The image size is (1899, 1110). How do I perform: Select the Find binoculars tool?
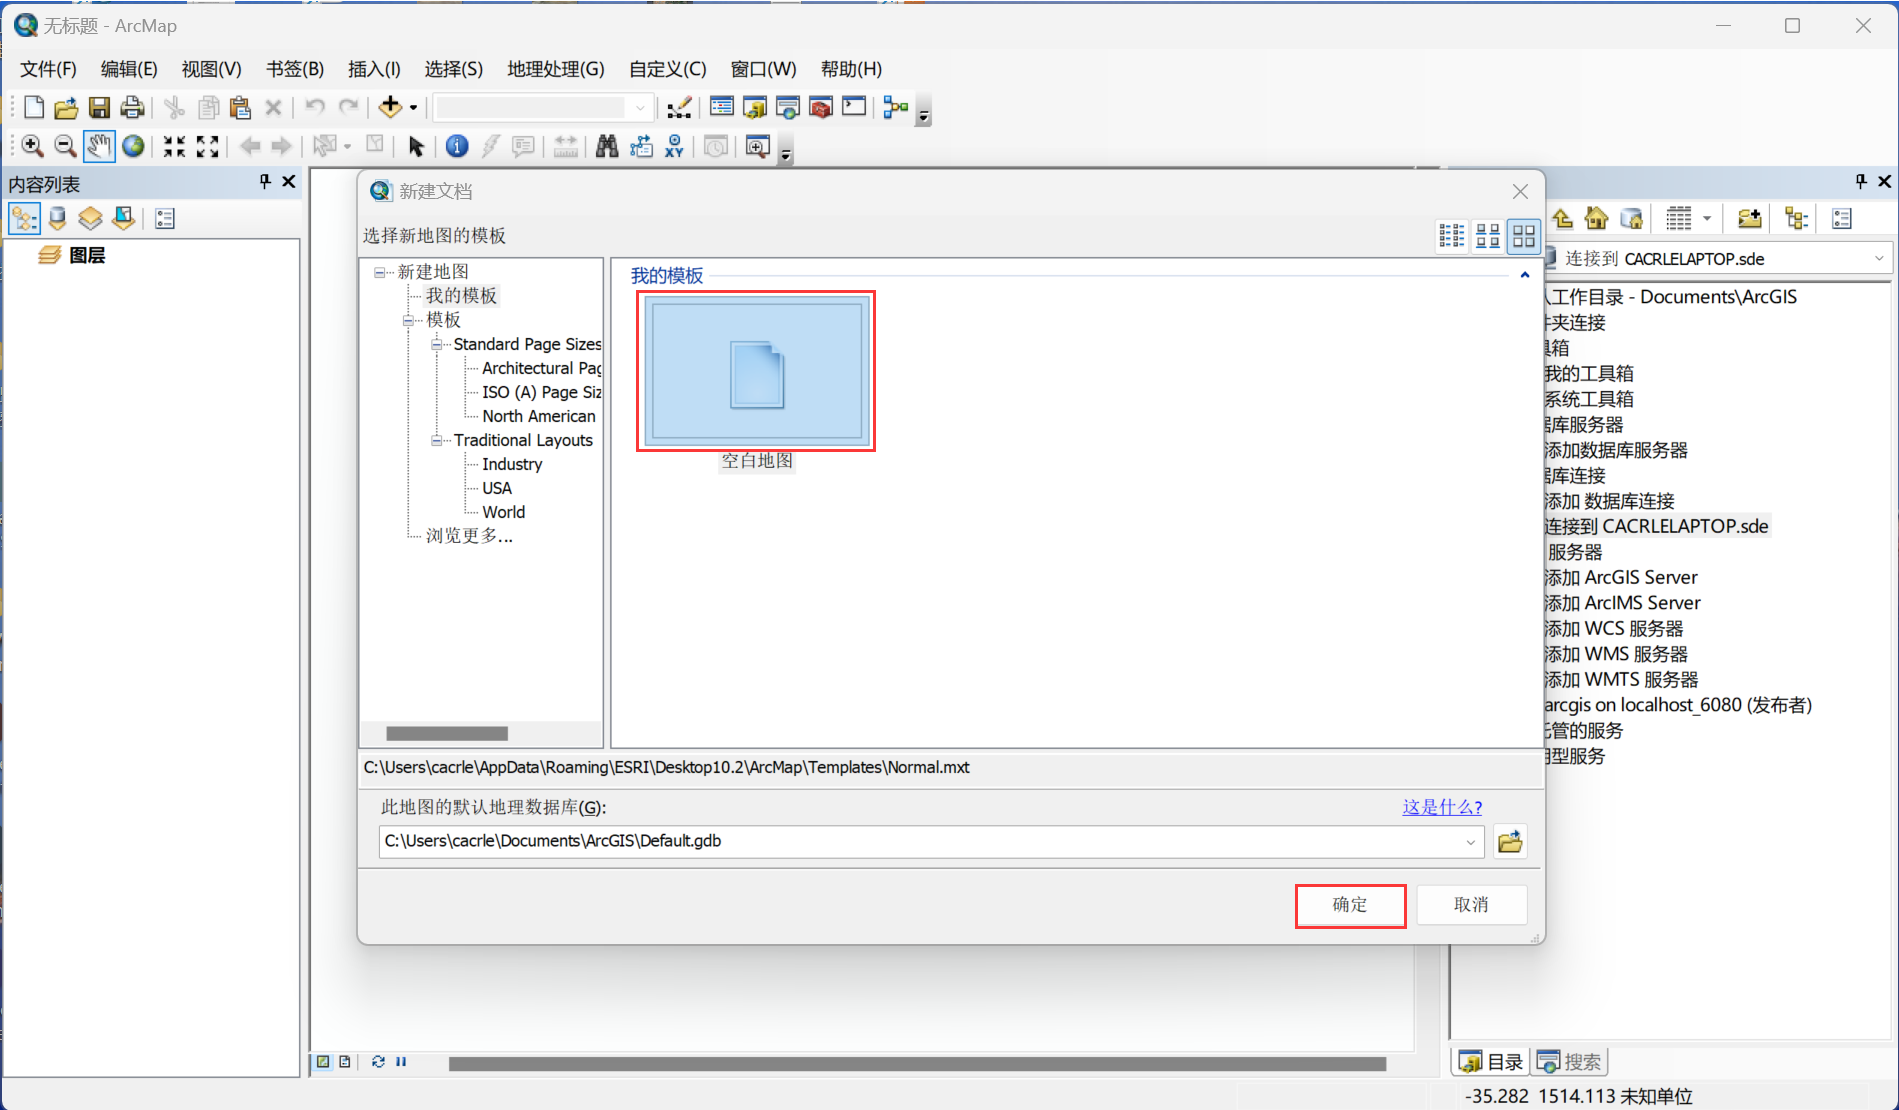(x=607, y=146)
